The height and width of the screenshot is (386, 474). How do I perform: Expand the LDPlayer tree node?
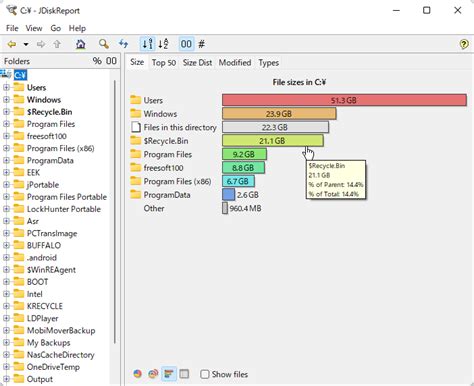pyautogui.click(x=6, y=318)
